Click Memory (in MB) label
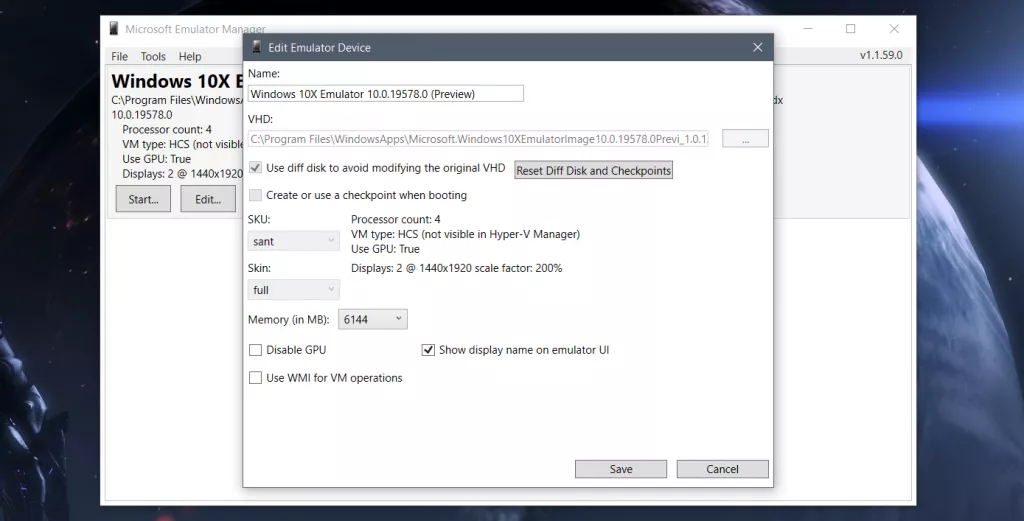 (289, 319)
